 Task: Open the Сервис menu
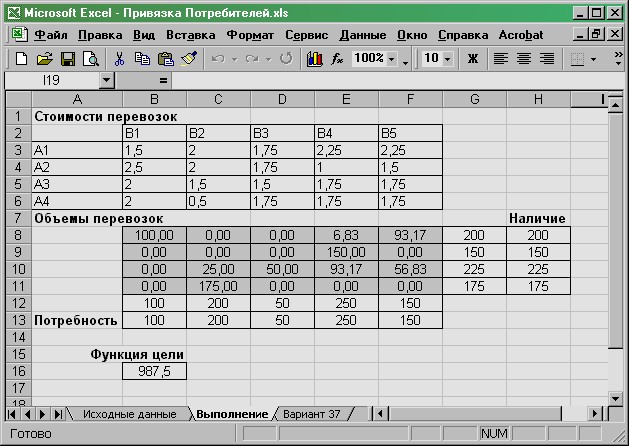pyautogui.click(x=306, y=35)
